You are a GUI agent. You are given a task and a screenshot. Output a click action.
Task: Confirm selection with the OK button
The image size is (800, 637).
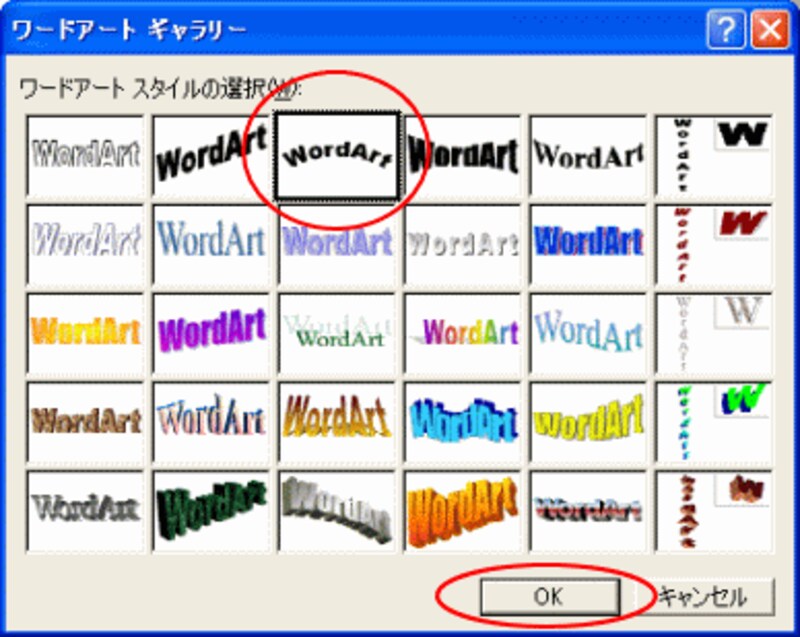549,596
